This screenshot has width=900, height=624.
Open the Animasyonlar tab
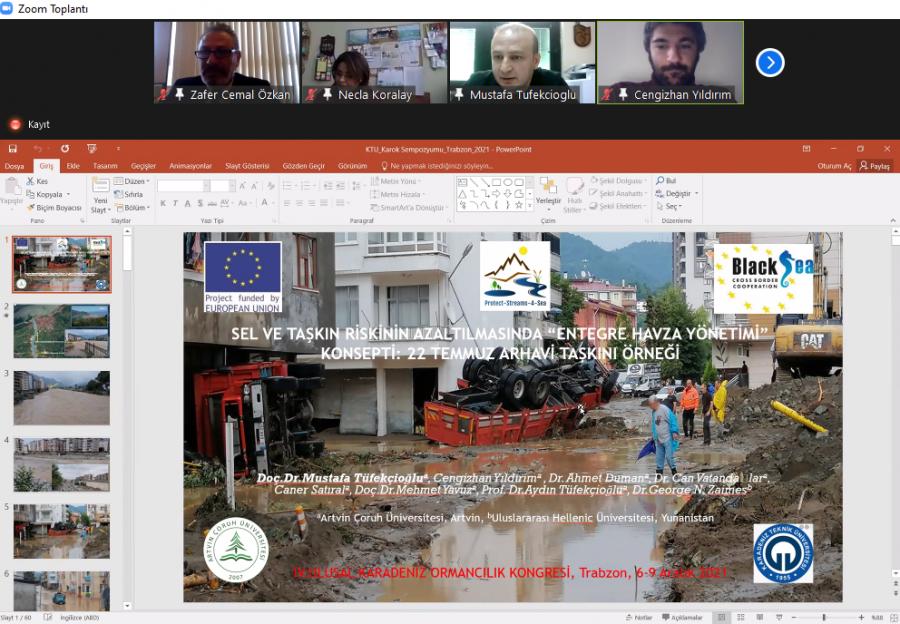tap(191, 166)
